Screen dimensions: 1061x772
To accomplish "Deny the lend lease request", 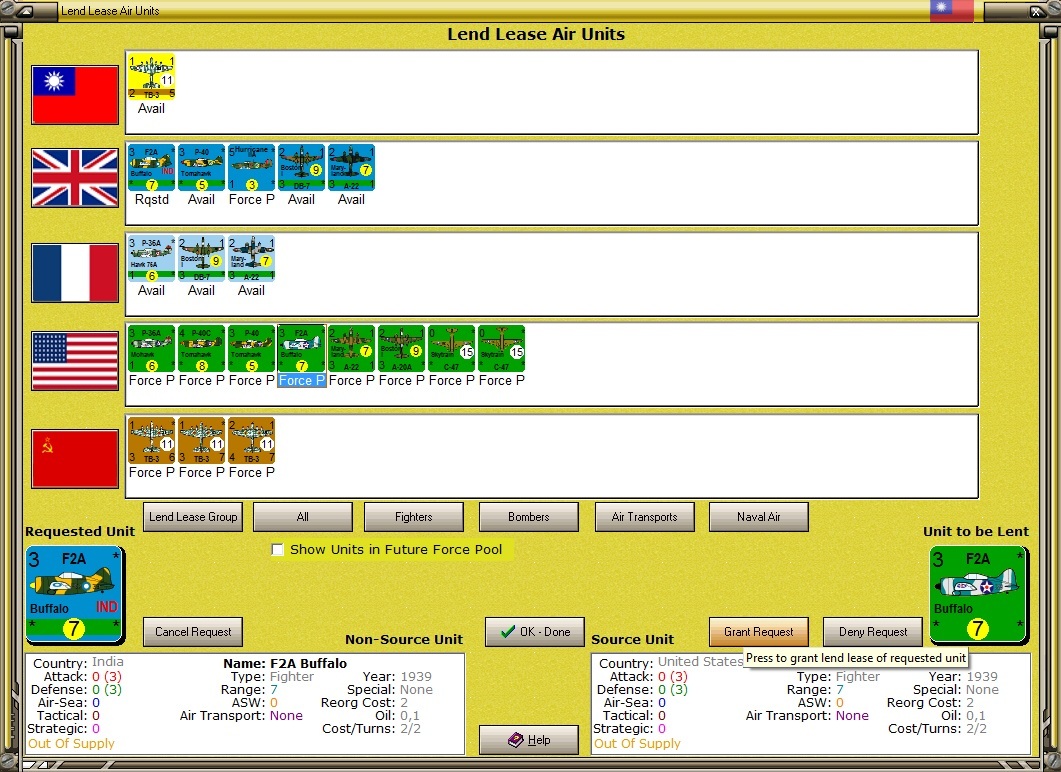I will coord(873,632).
